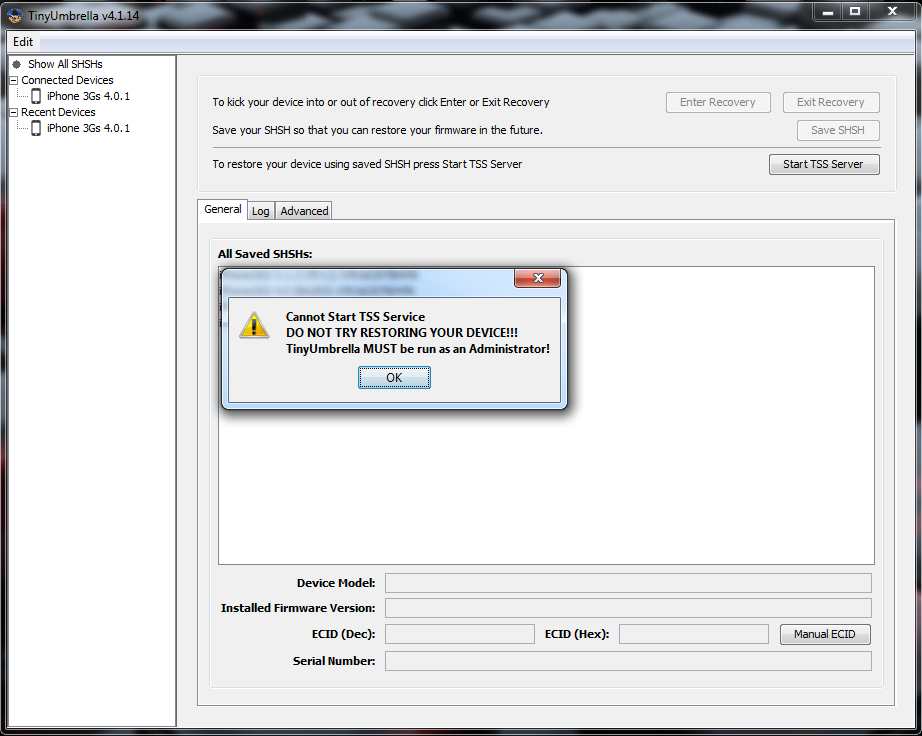
Task: Switch to the Log tab
Action: point(260,210)
